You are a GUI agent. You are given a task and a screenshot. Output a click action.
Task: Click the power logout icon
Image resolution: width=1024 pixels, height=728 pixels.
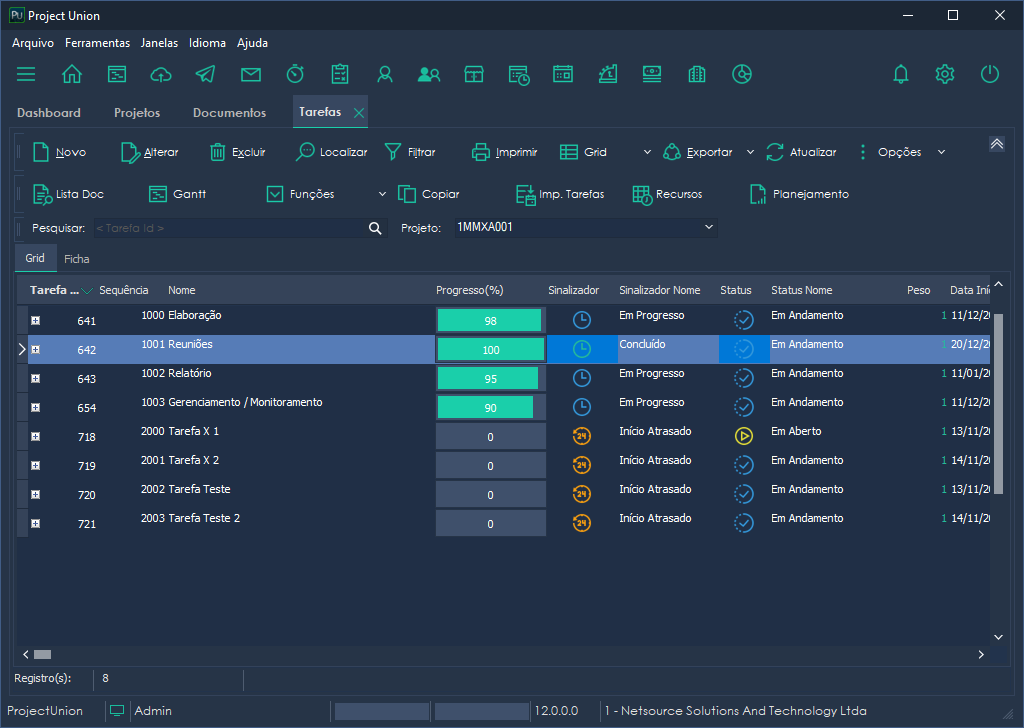[x=989, y=74]
